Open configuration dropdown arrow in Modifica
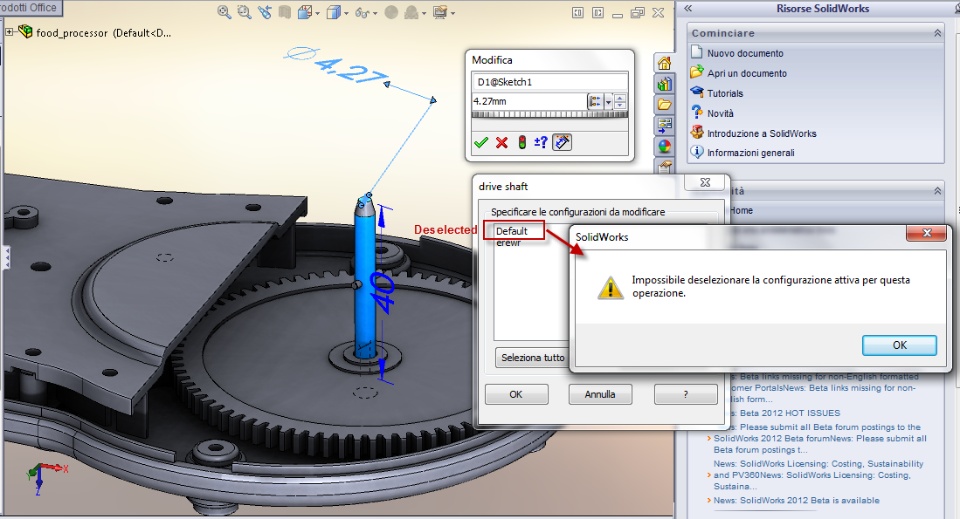The height and width of the screenshot is (519, 960). (x=608, y=102)
